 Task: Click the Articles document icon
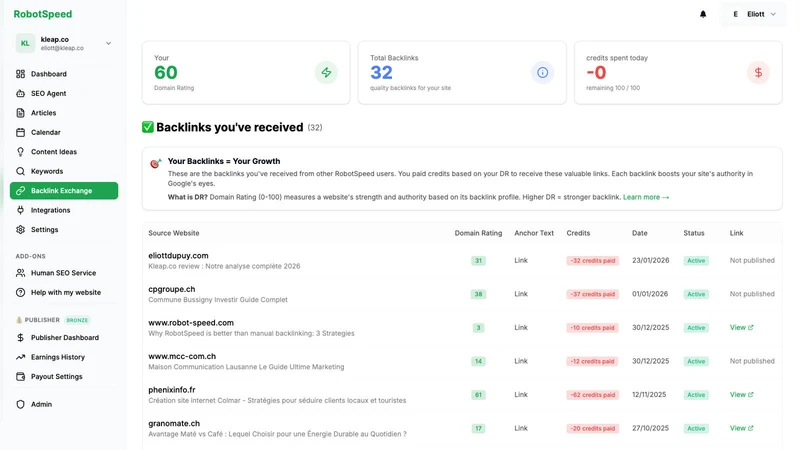coord(20,113)
